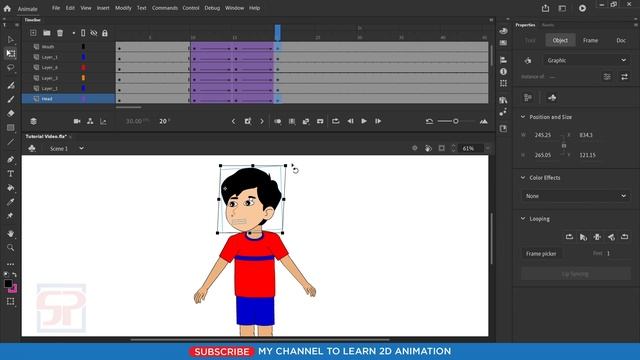Viewport: 640px width, 360px height.
Task: Select the Fluid Brush tool
Action: [x=11, y=85]
